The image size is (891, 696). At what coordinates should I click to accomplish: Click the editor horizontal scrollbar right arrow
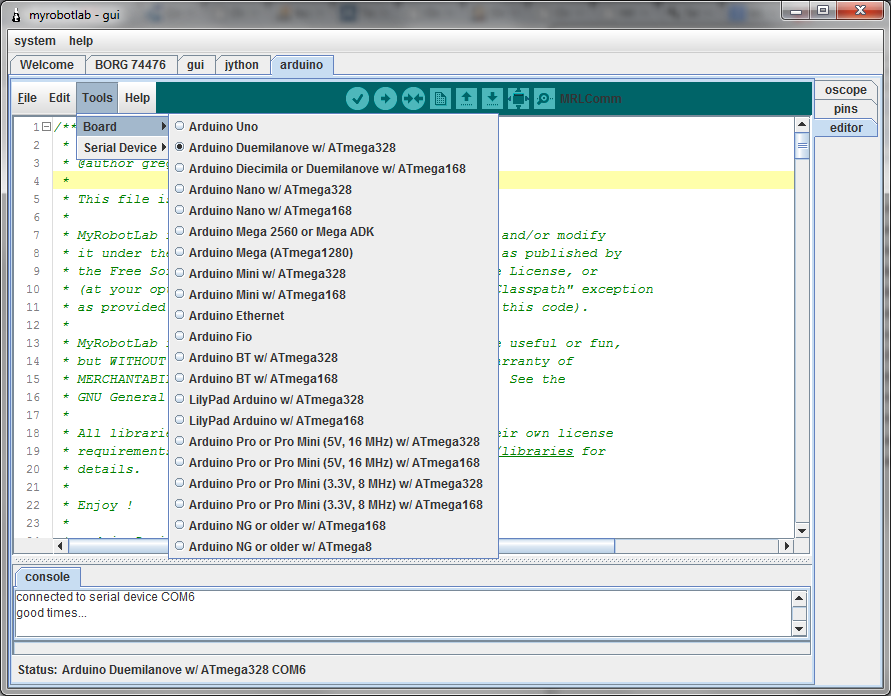pyautogui.click(x=786, y=546)
